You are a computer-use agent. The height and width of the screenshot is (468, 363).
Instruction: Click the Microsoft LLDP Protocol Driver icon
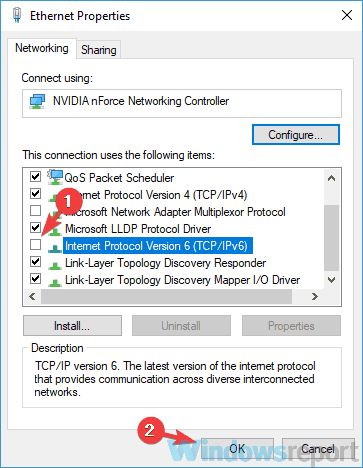point(55,230)
